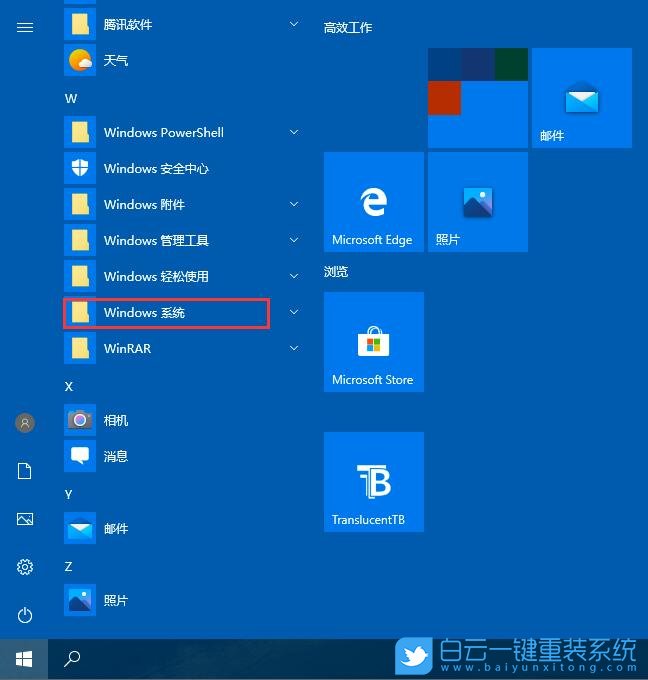Screen dimensions: 648x680
Task: Open Windows 安全中心 shield app
Action: point(182,168)
